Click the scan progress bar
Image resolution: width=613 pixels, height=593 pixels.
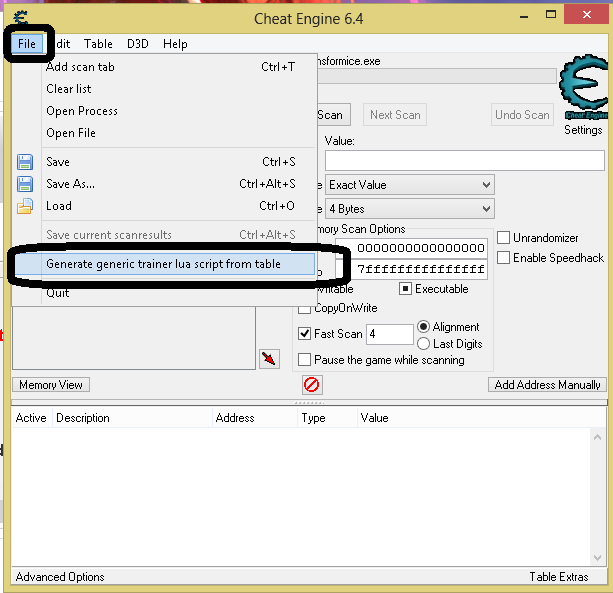tap(437, 76)
